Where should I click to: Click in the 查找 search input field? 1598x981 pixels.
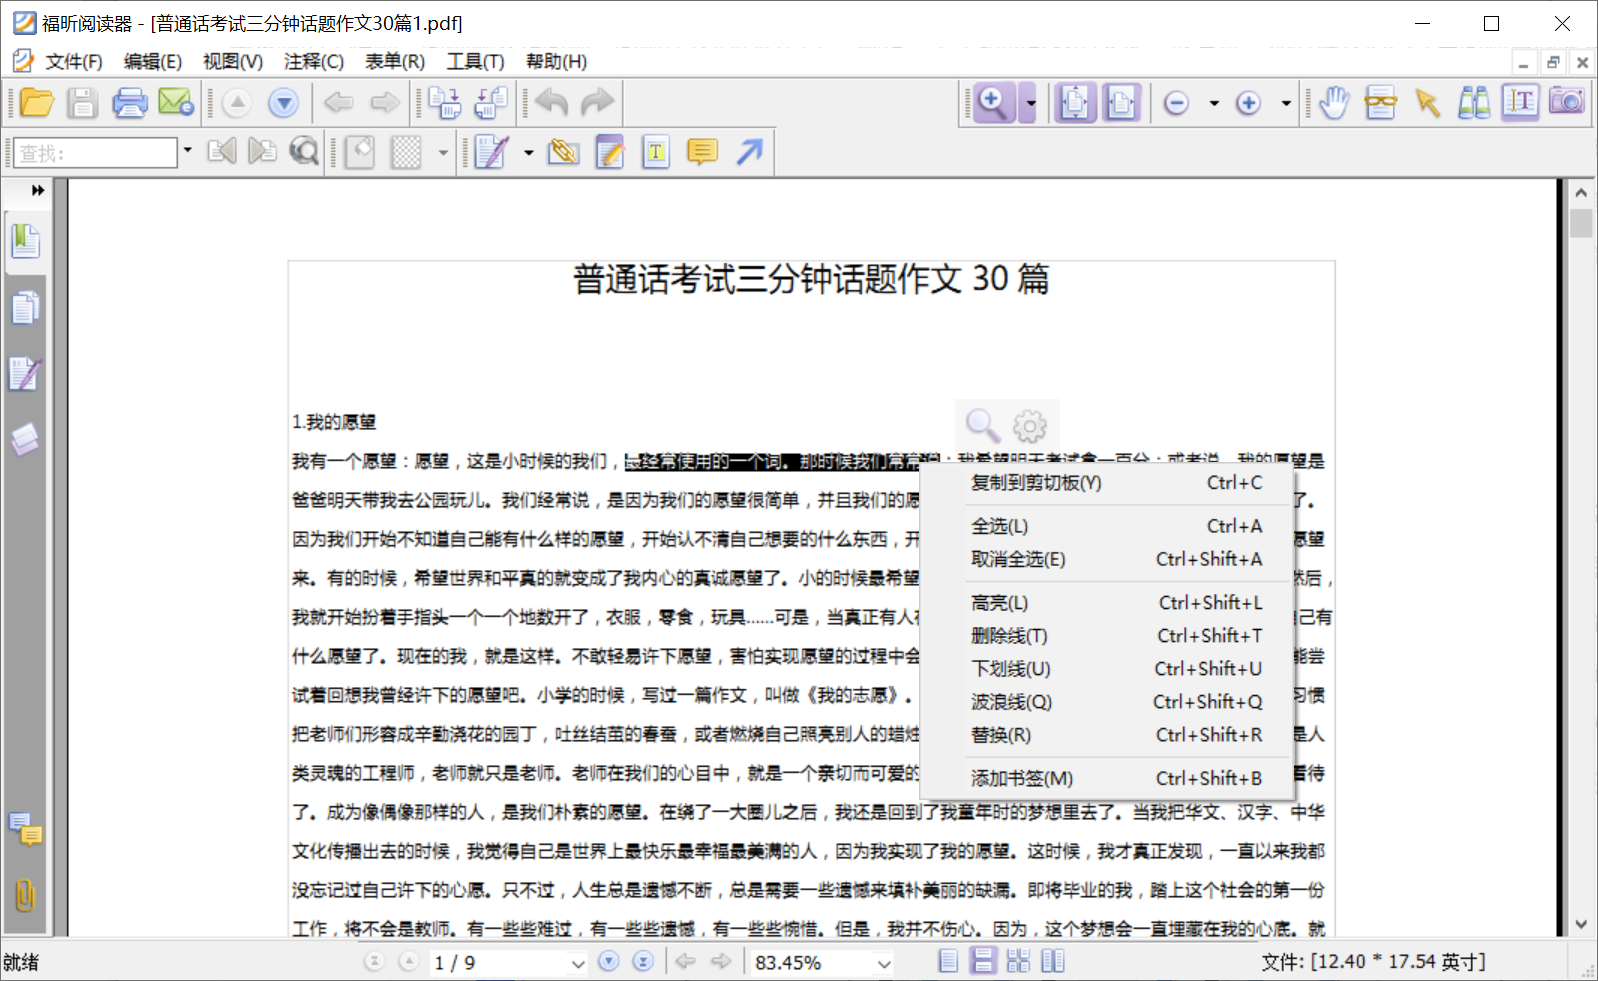[x=96, y=153]
